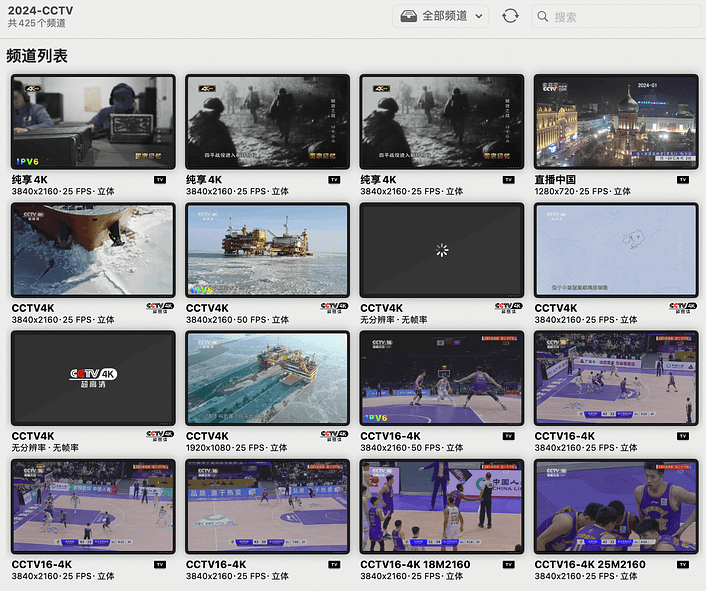The image size is (706, 591).
Task: Click the CCTV 4K logo beside CCTV4K 1920x1080
Action: click(x=334, y=436)
